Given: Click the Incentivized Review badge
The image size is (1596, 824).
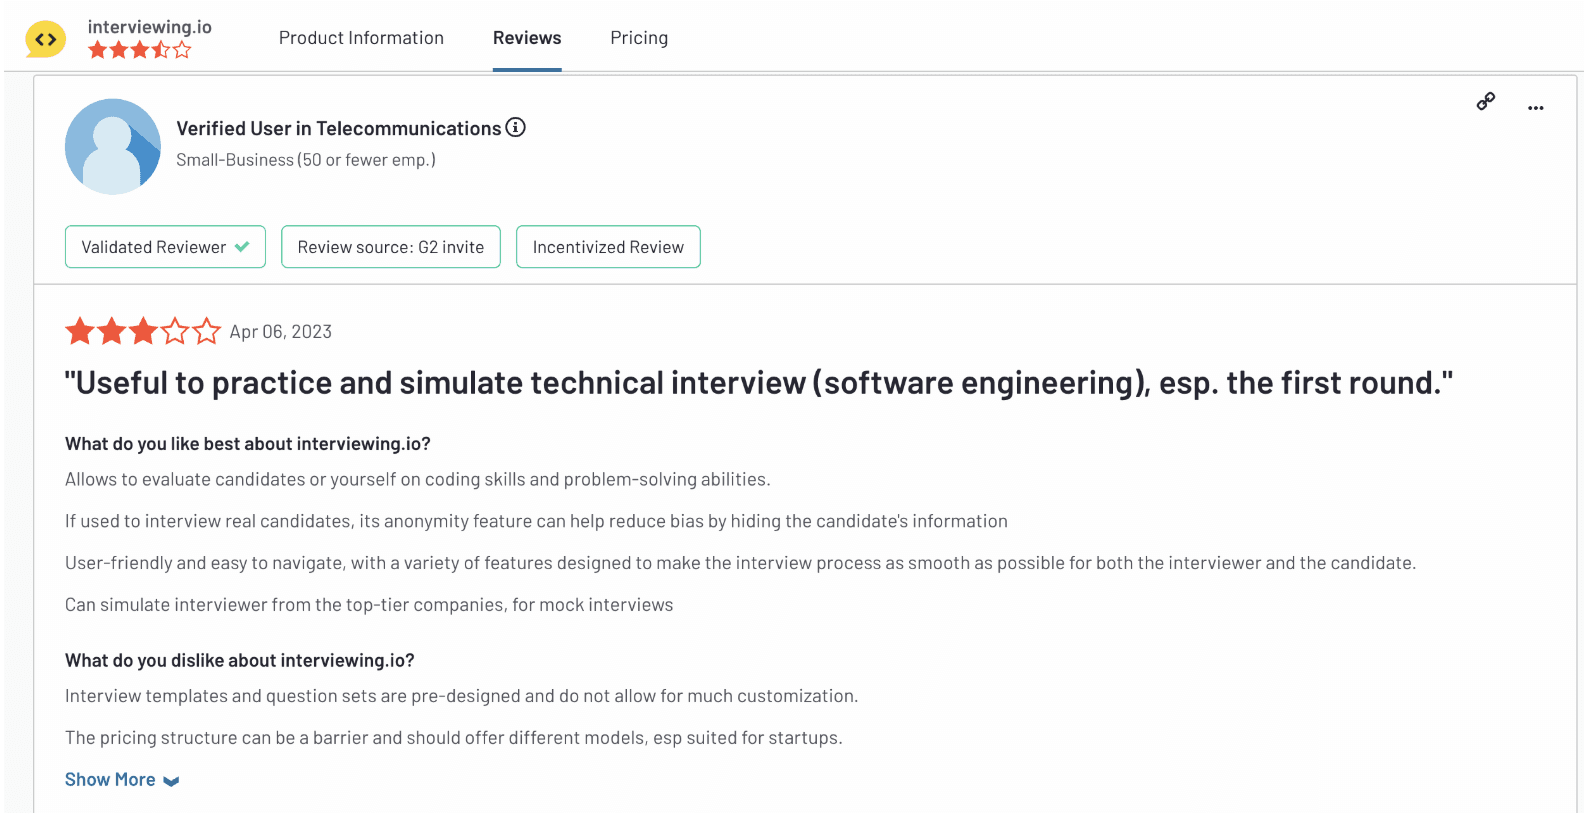Looking at the screenshot, I should (608, 247).
